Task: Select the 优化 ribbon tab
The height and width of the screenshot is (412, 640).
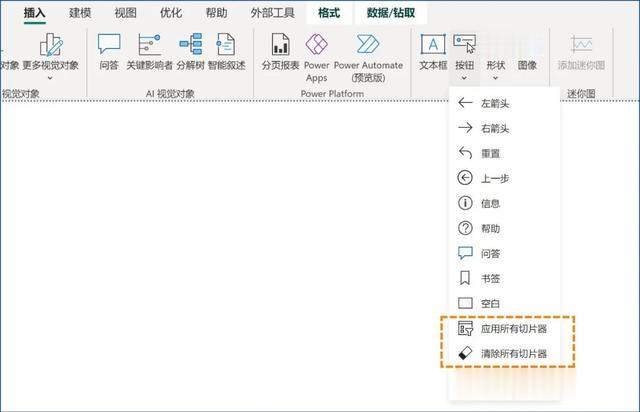Action: [x=171, y=13]
